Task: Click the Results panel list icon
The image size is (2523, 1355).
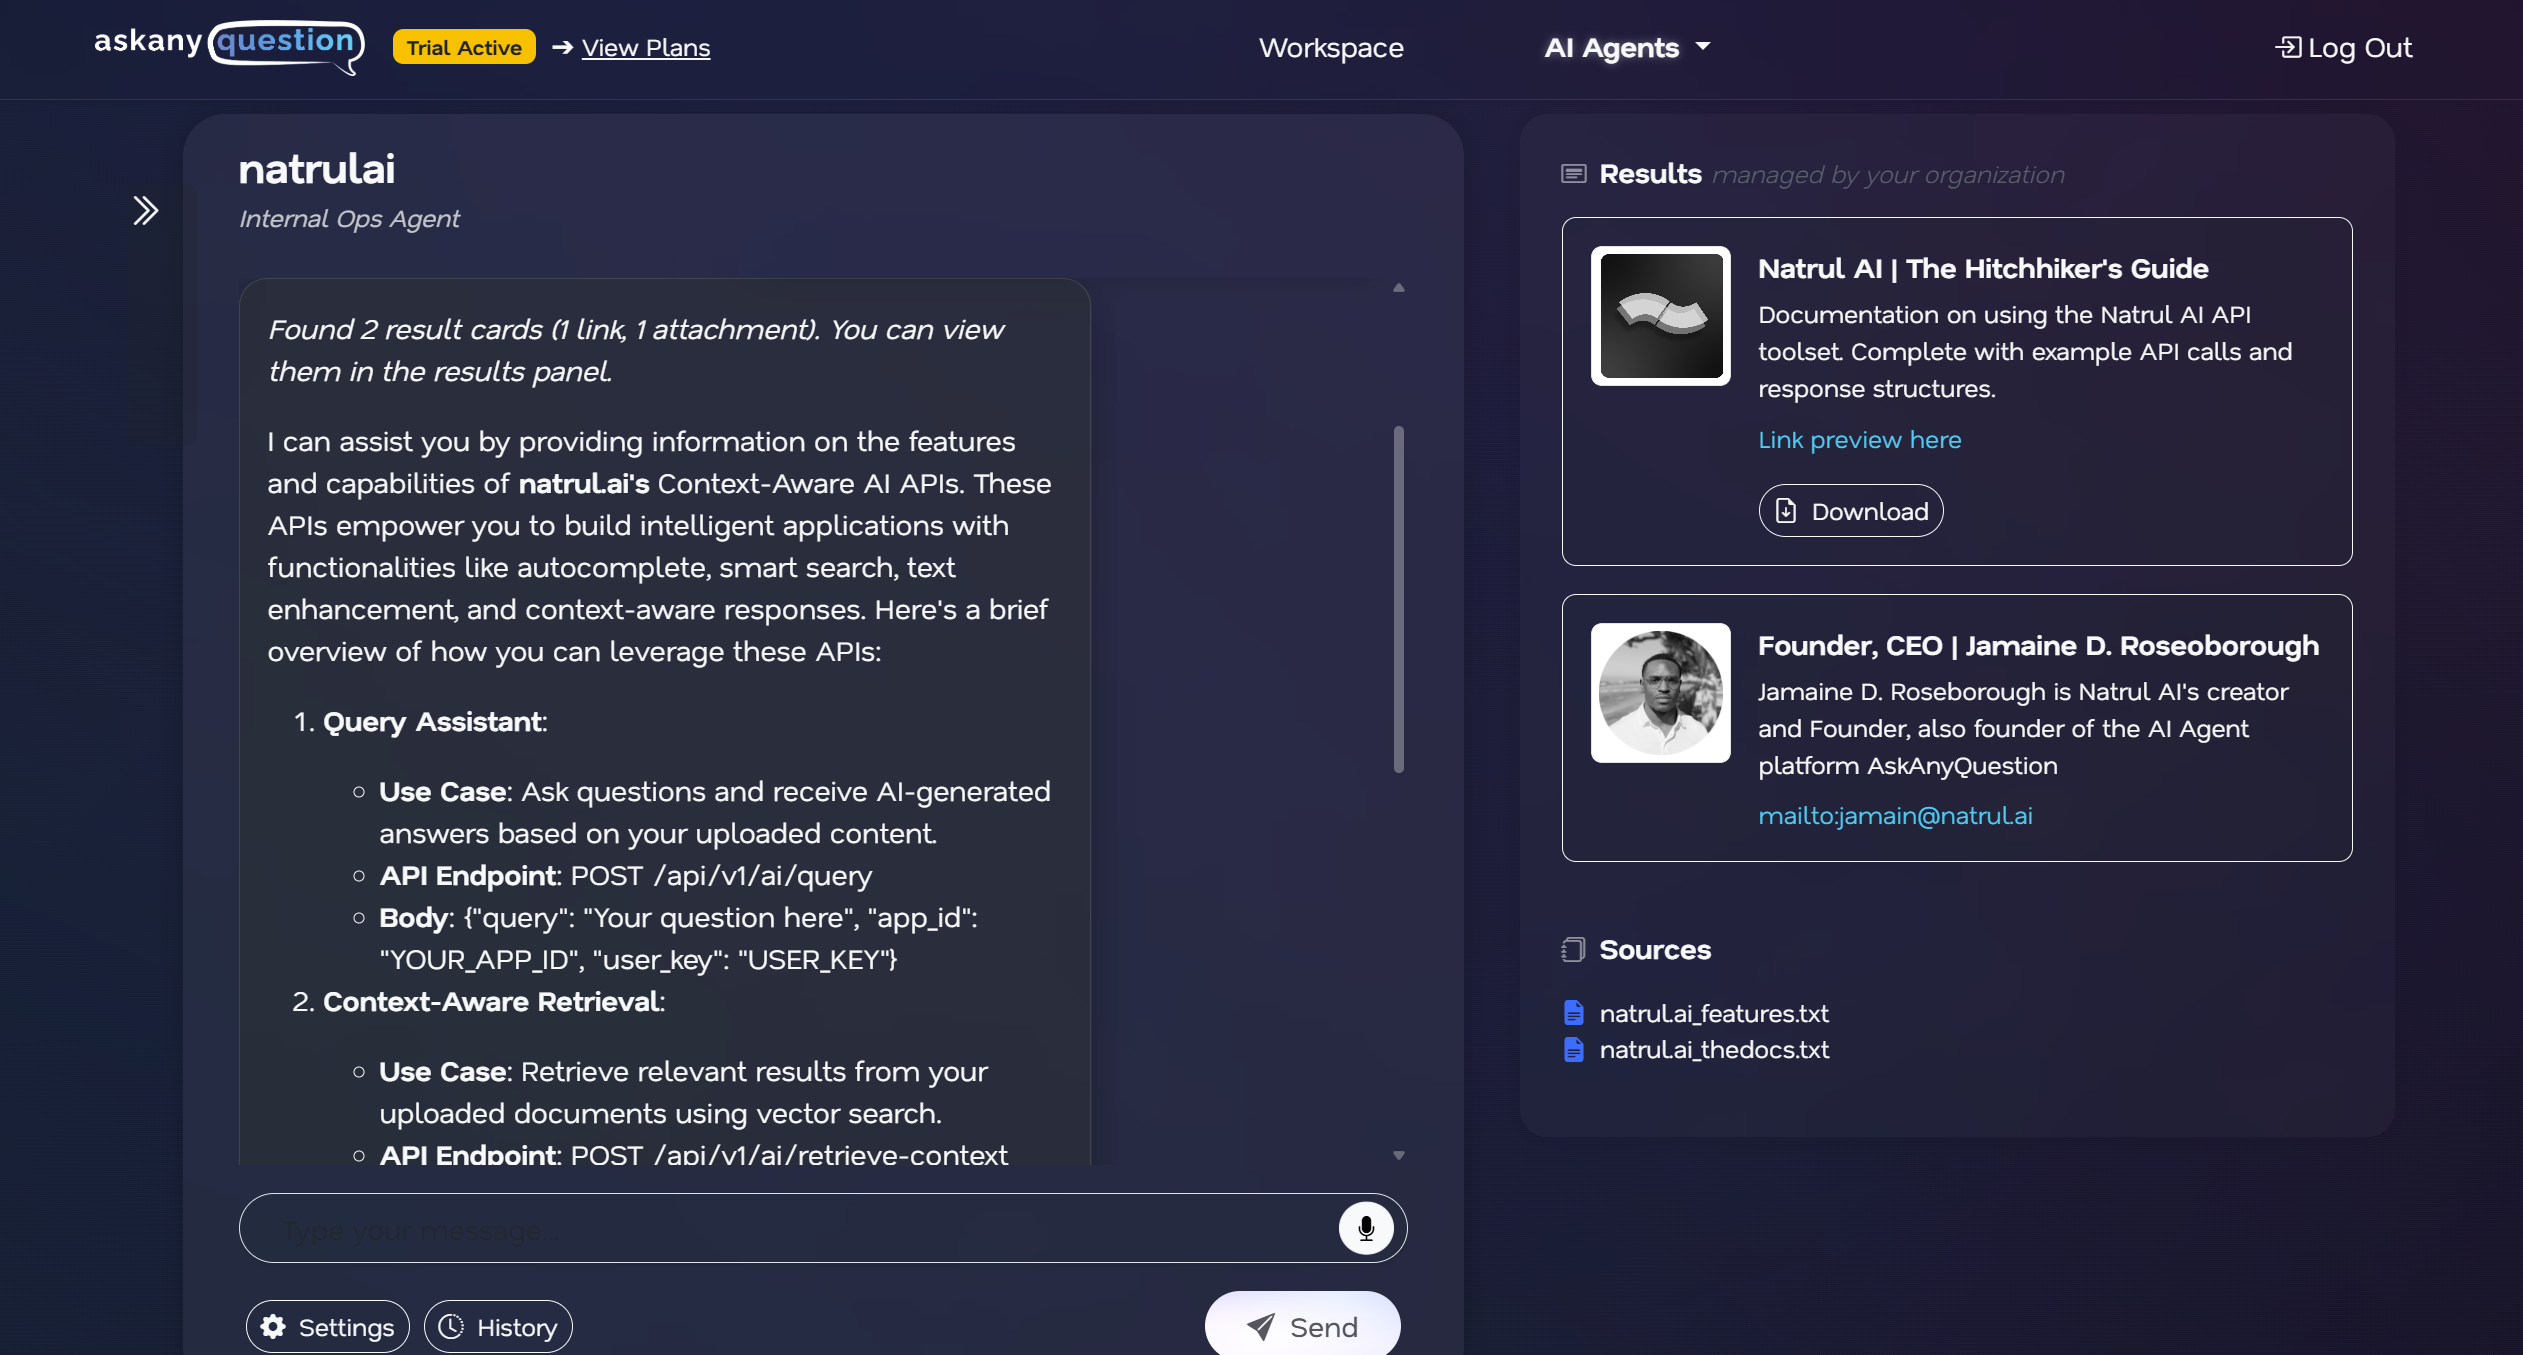Action: 1574,174
